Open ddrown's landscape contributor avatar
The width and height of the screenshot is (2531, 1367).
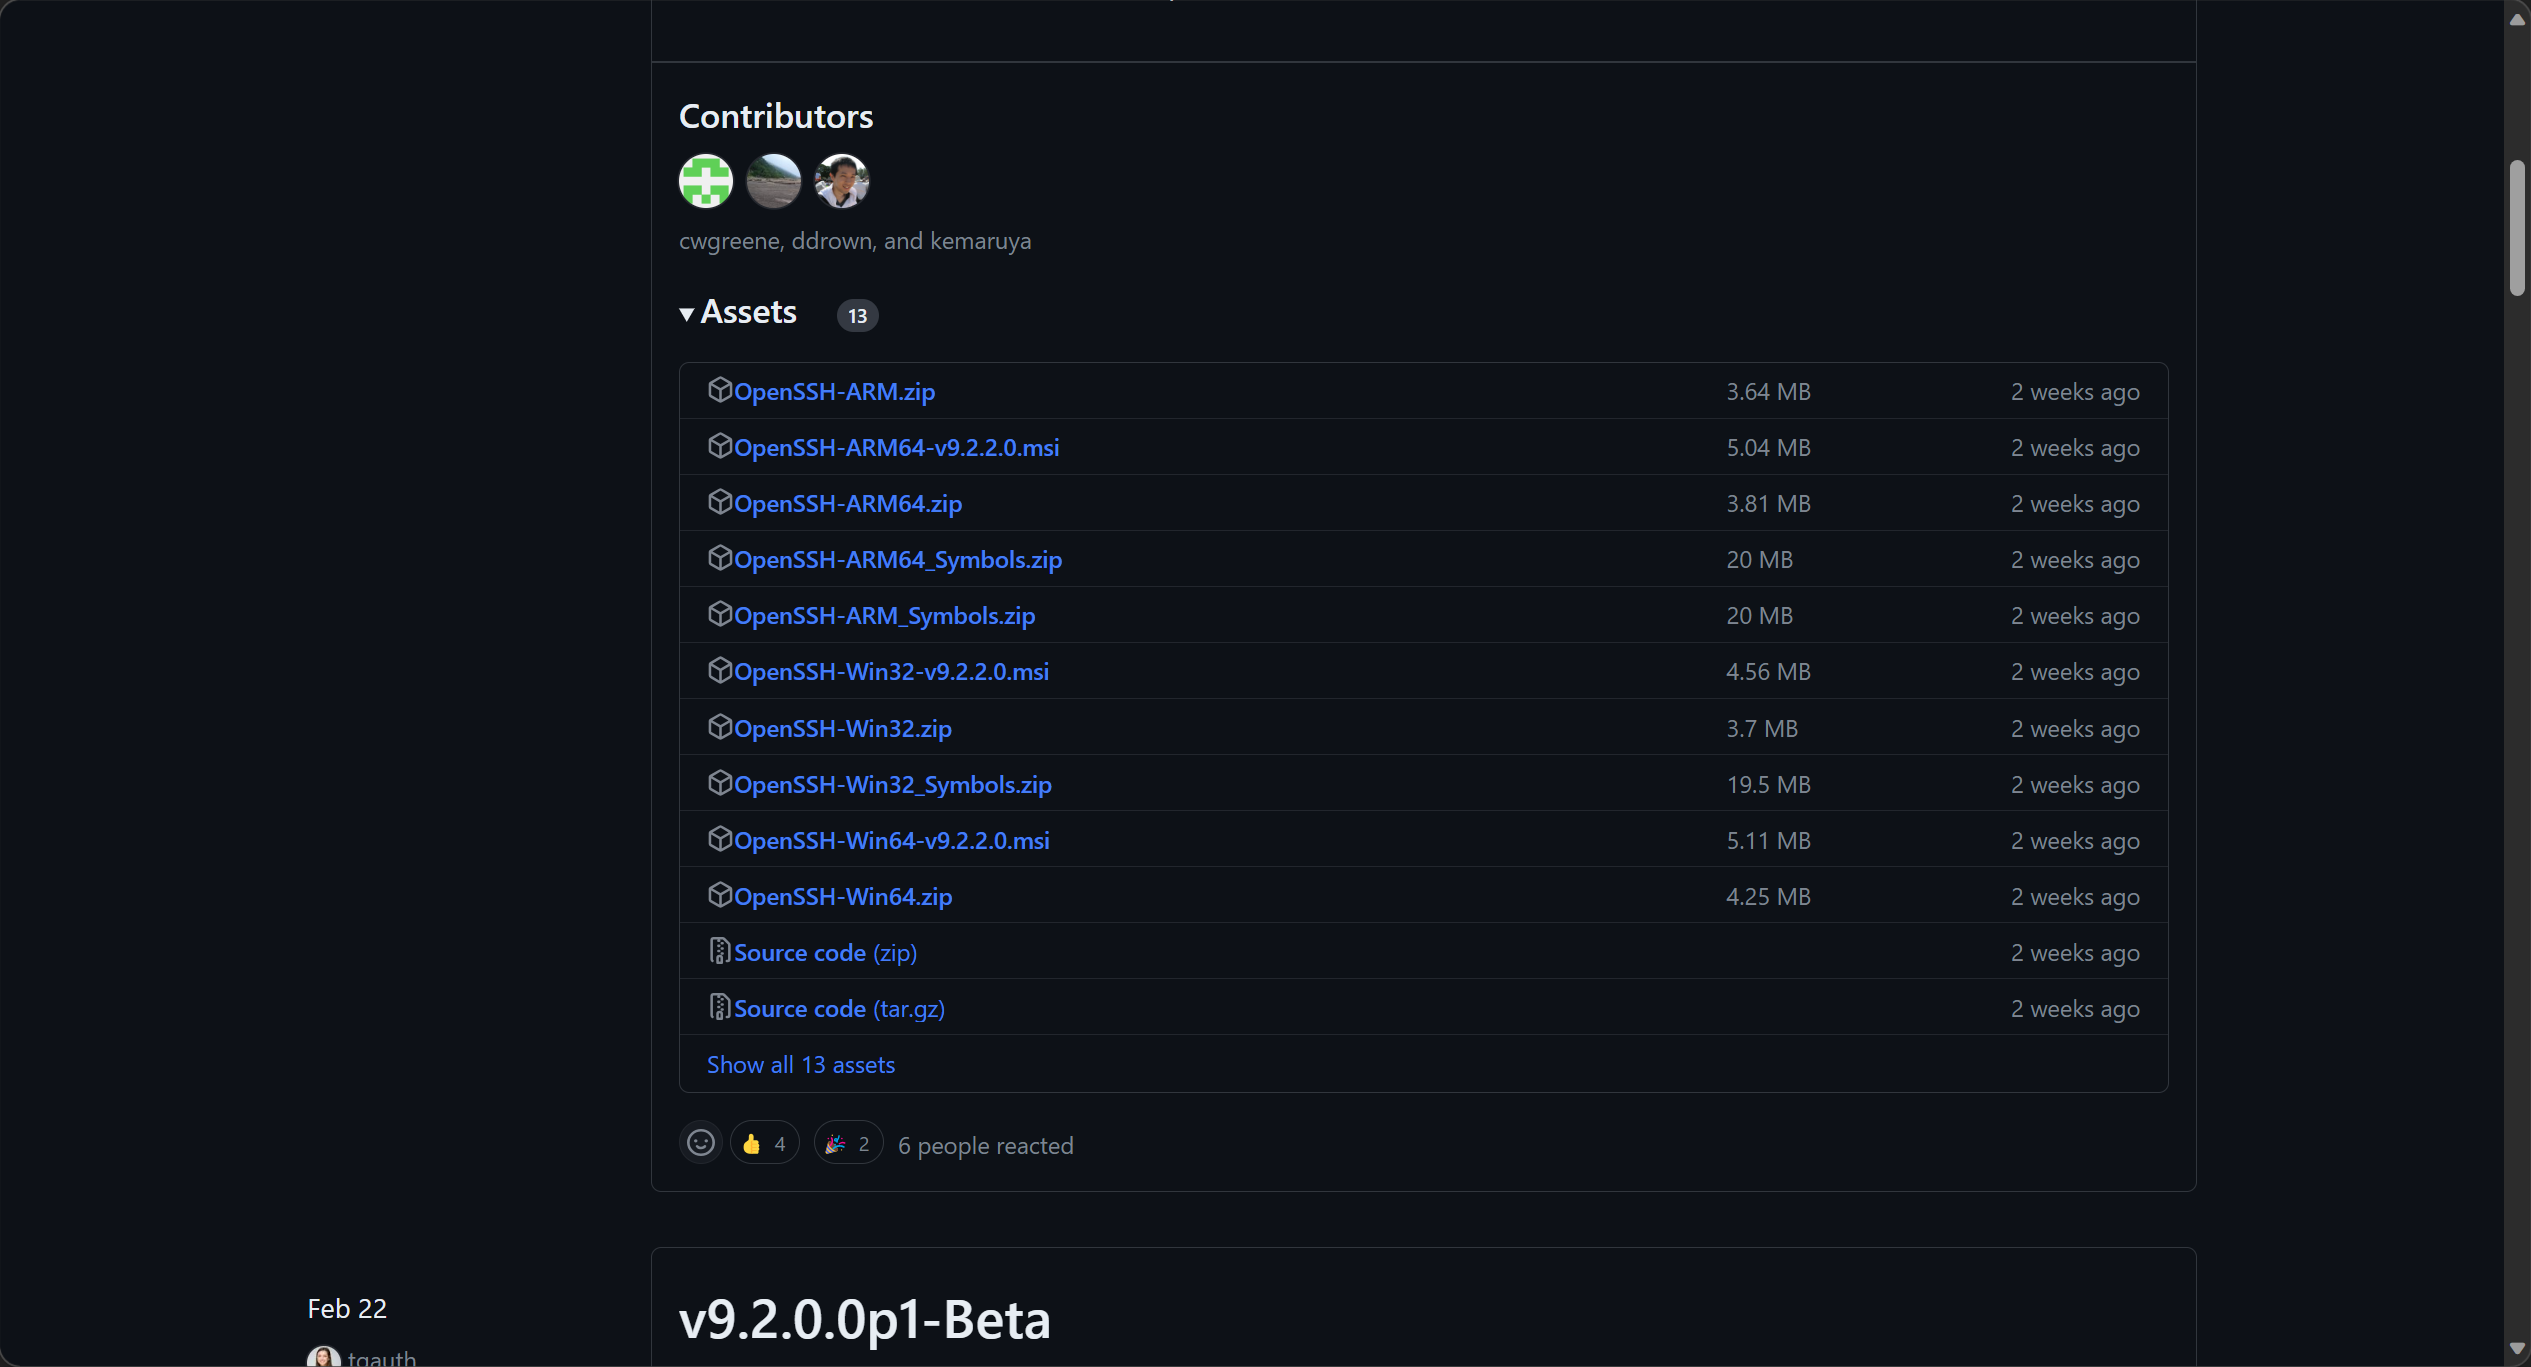(x=774, y=181)
